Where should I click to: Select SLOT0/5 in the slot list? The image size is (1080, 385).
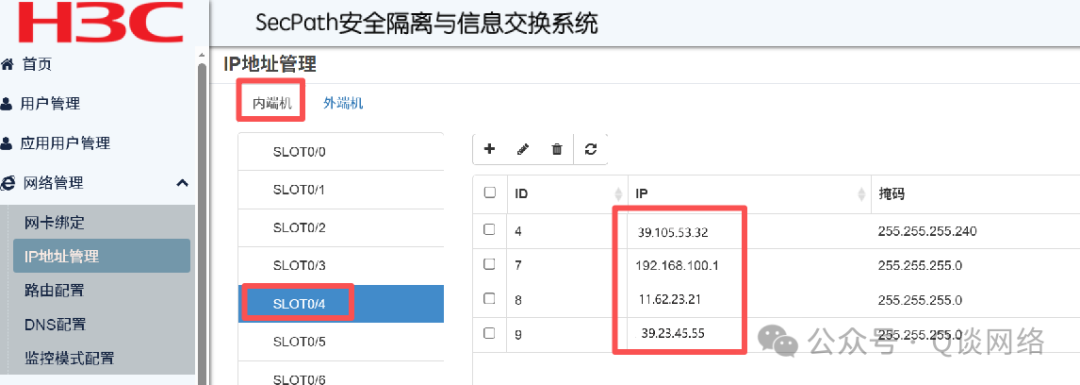pyautogui.click(x=341, y=341)
